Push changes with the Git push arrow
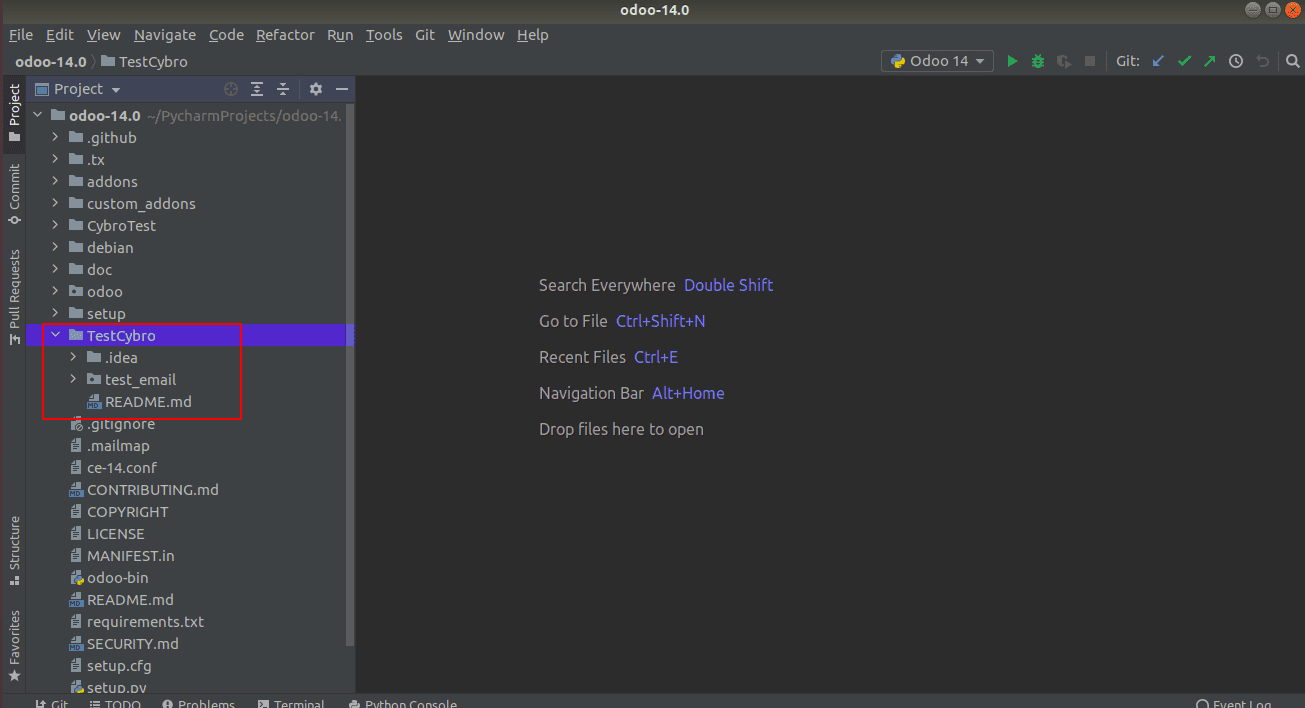This screenshot has width=1305, height=708. tap(1209, 61)
